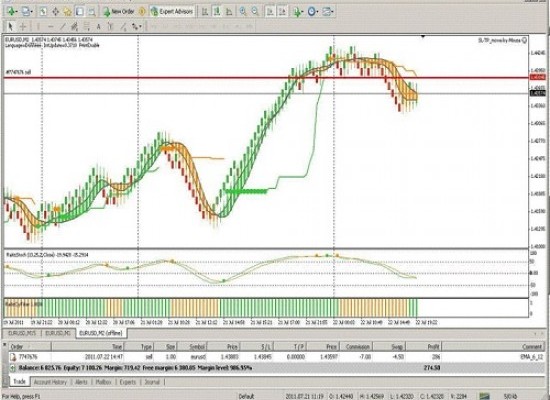This screenshot has width=550, height=400.
Task: Click the zoom in magnifier icon
Action: click(243, 12)
